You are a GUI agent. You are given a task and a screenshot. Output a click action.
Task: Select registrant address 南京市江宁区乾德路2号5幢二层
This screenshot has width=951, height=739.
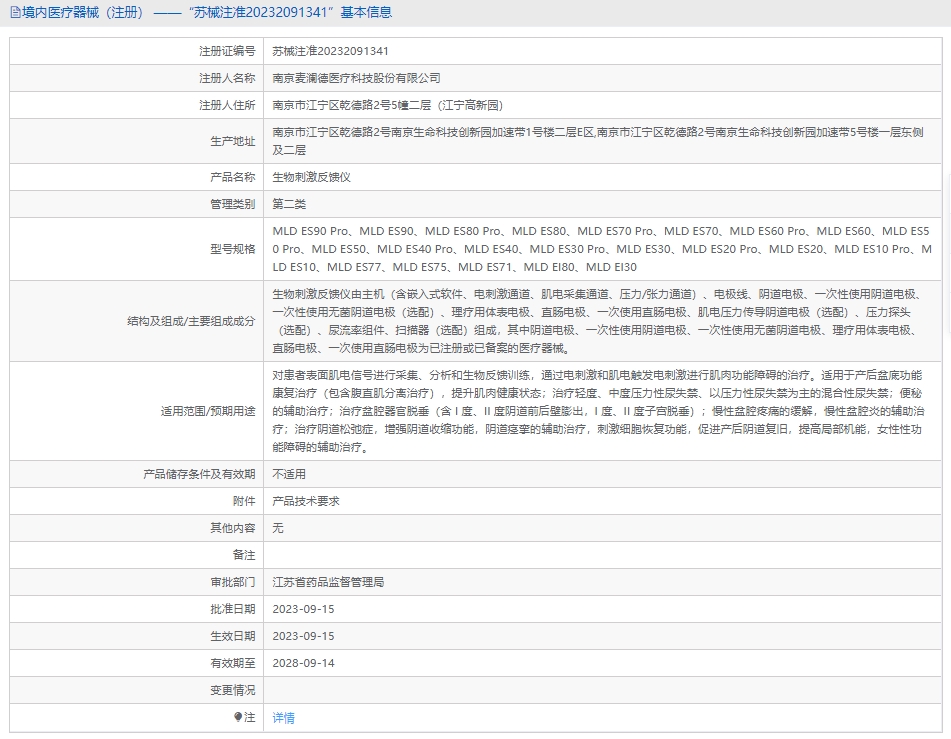pos(388,106)
